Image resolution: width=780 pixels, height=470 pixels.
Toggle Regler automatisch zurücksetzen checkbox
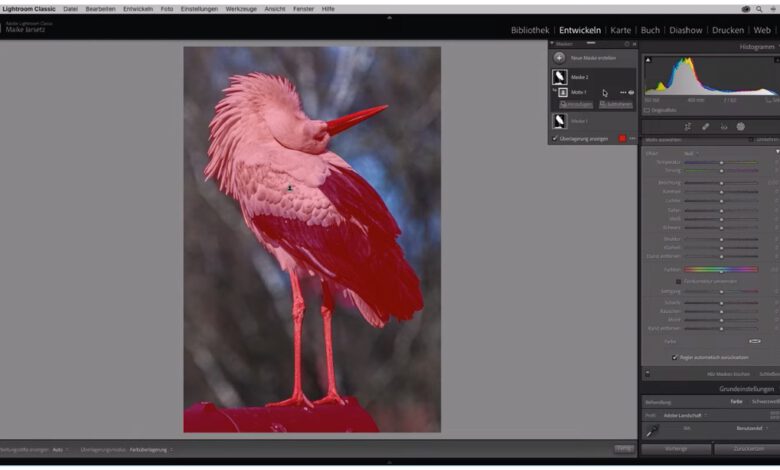tap(674, 357)
